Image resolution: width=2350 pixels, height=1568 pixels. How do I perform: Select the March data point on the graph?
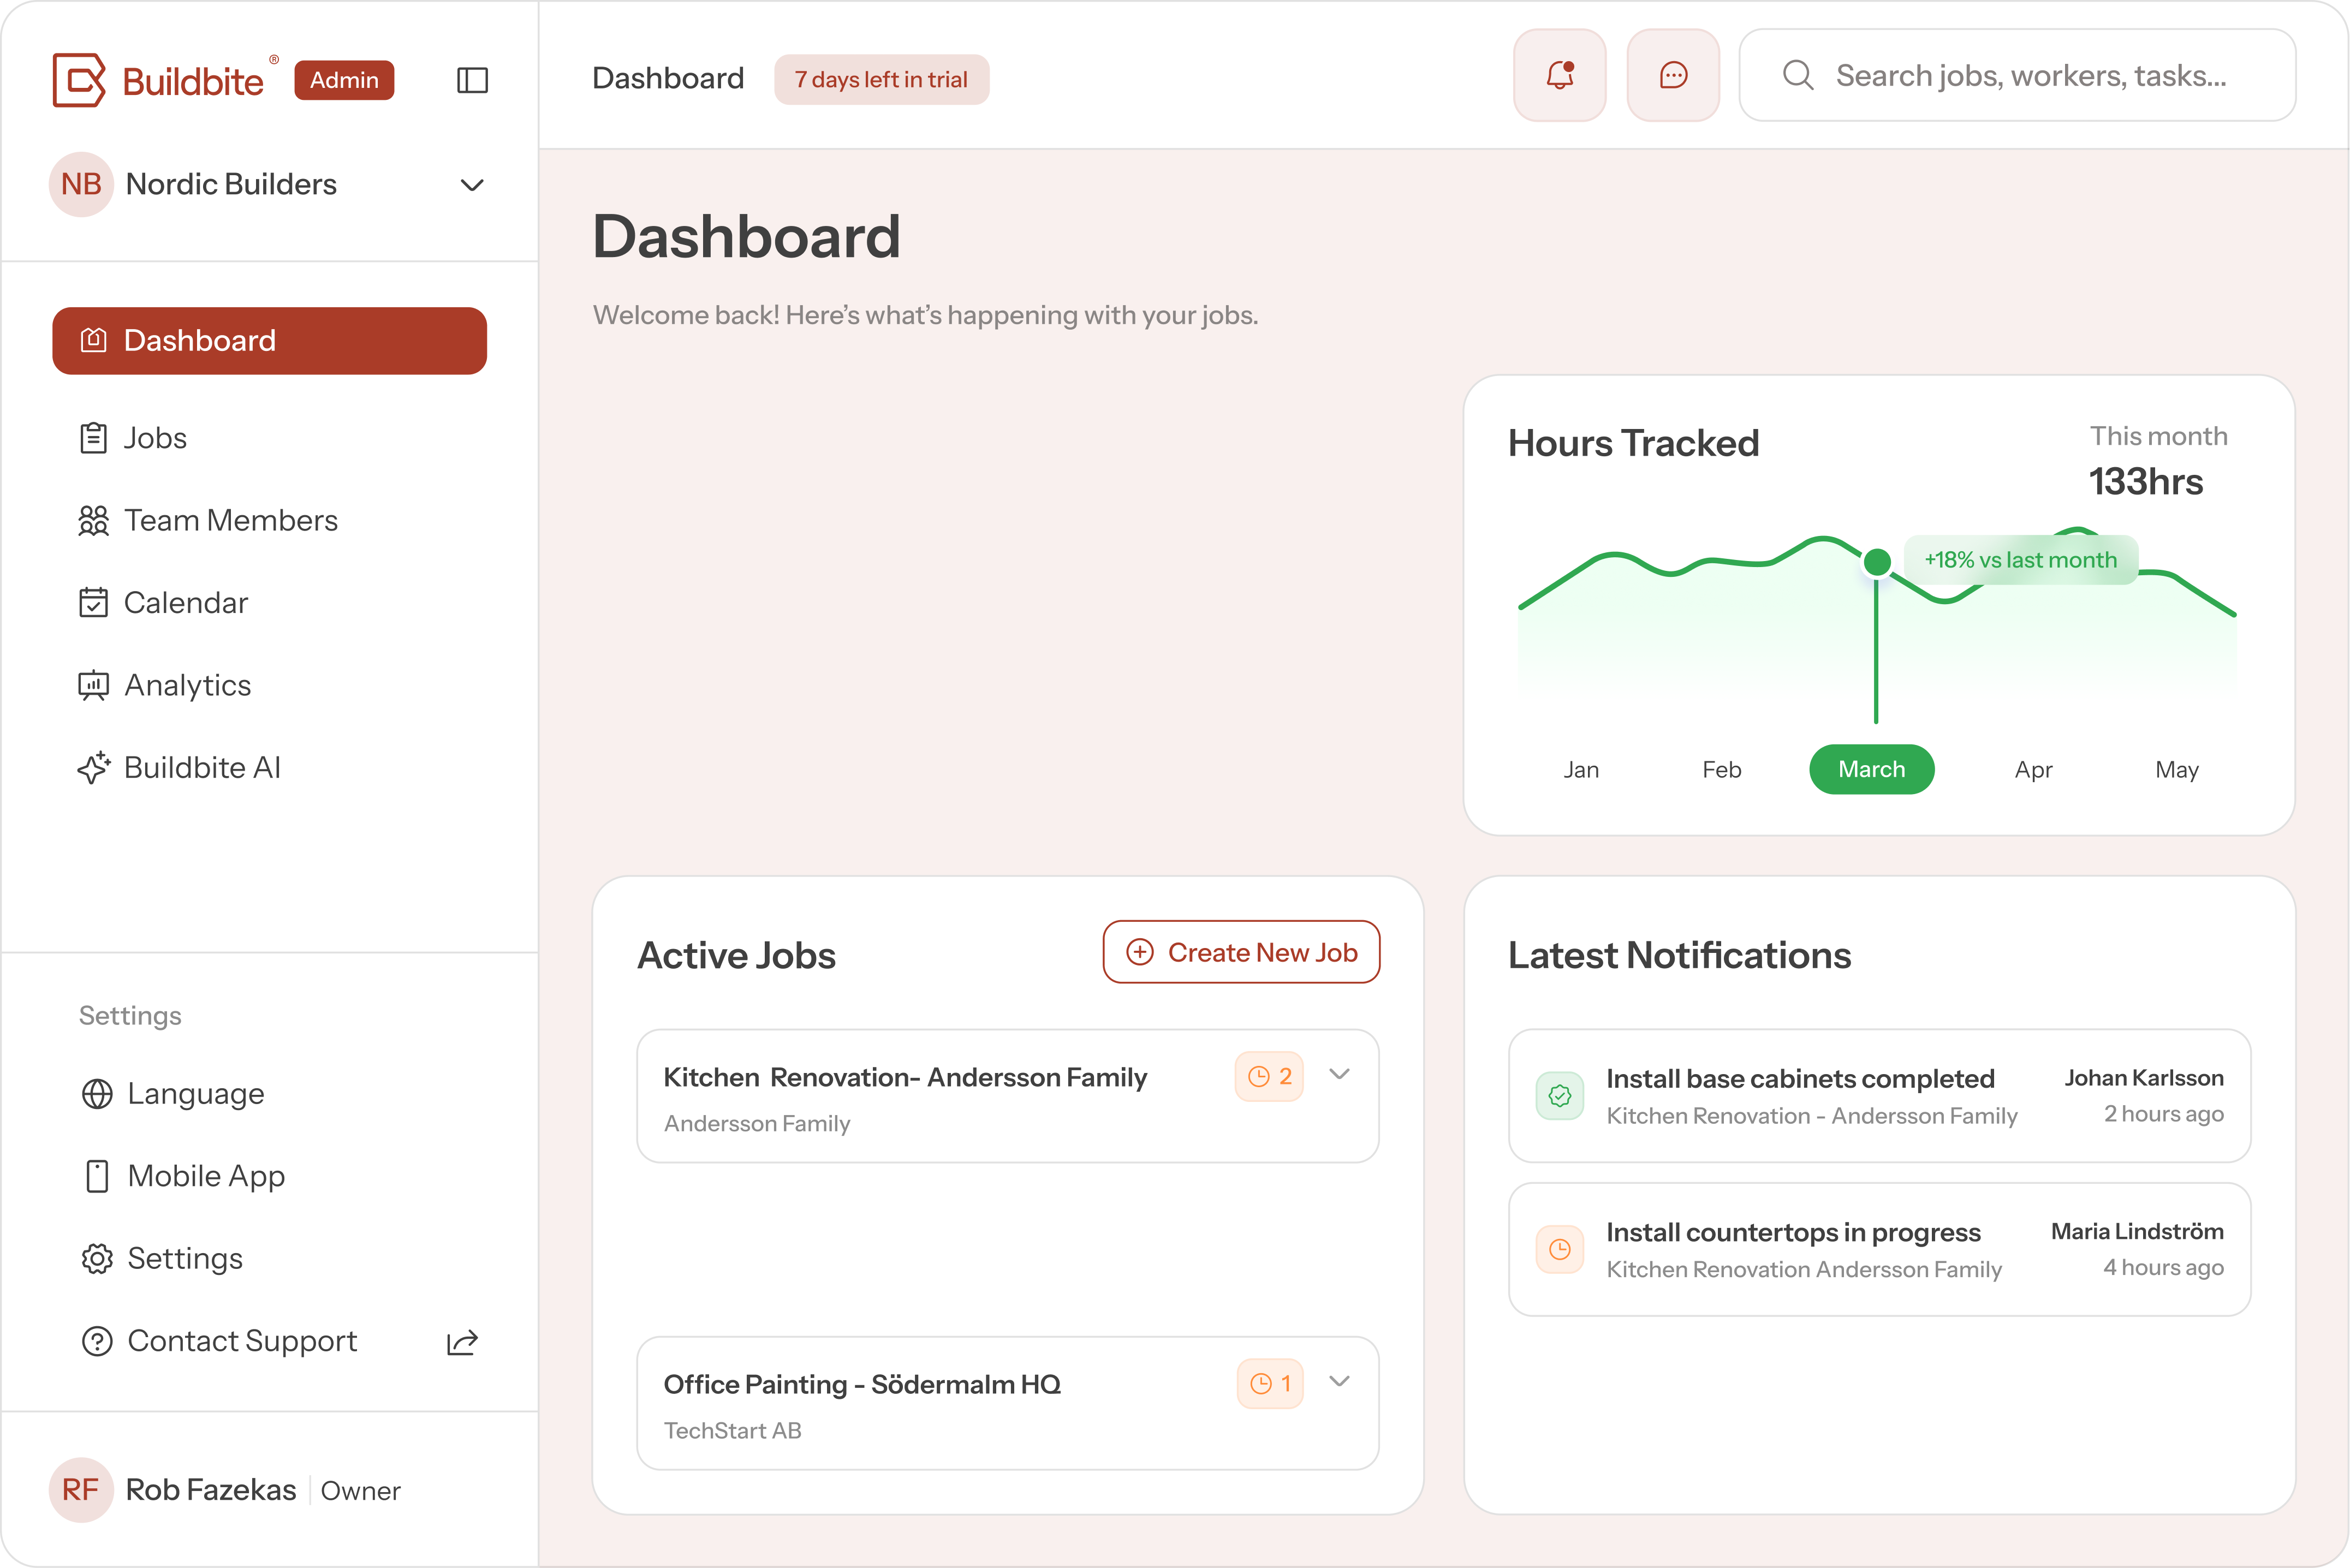pyautogui.click(x=1876, y=562)
